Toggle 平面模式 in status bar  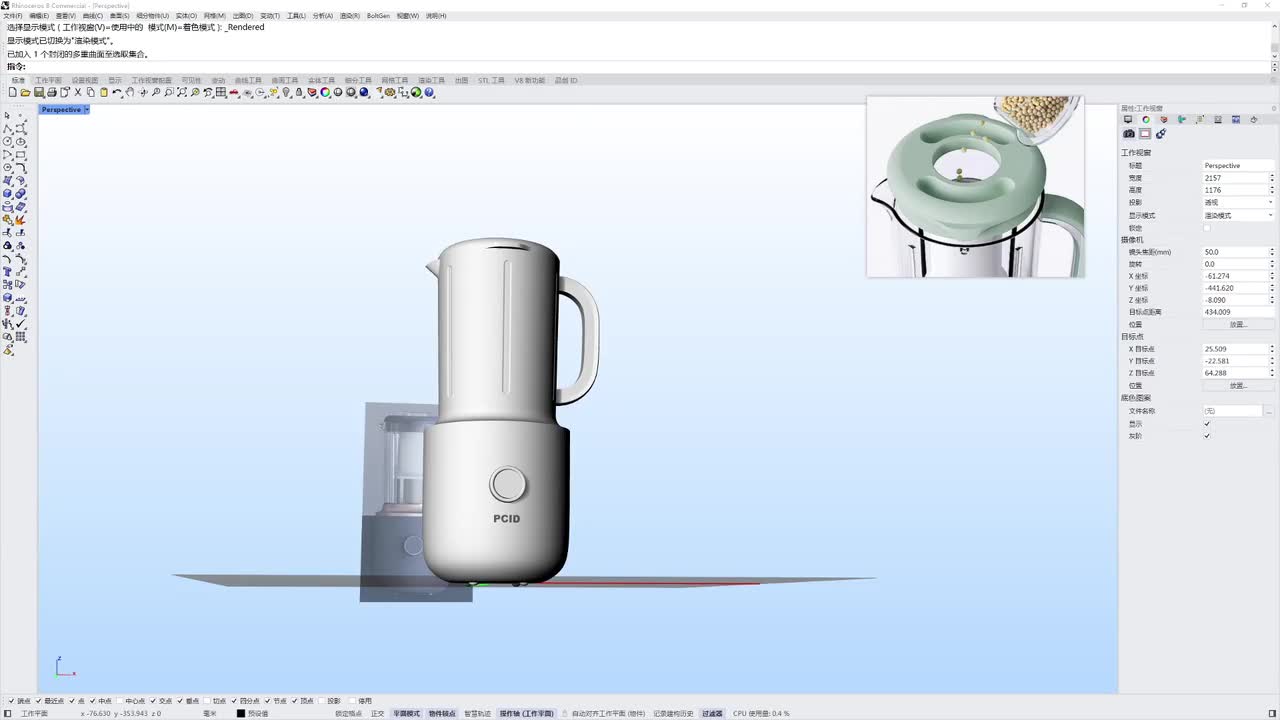pyautogui.click(x=406, y=713)
